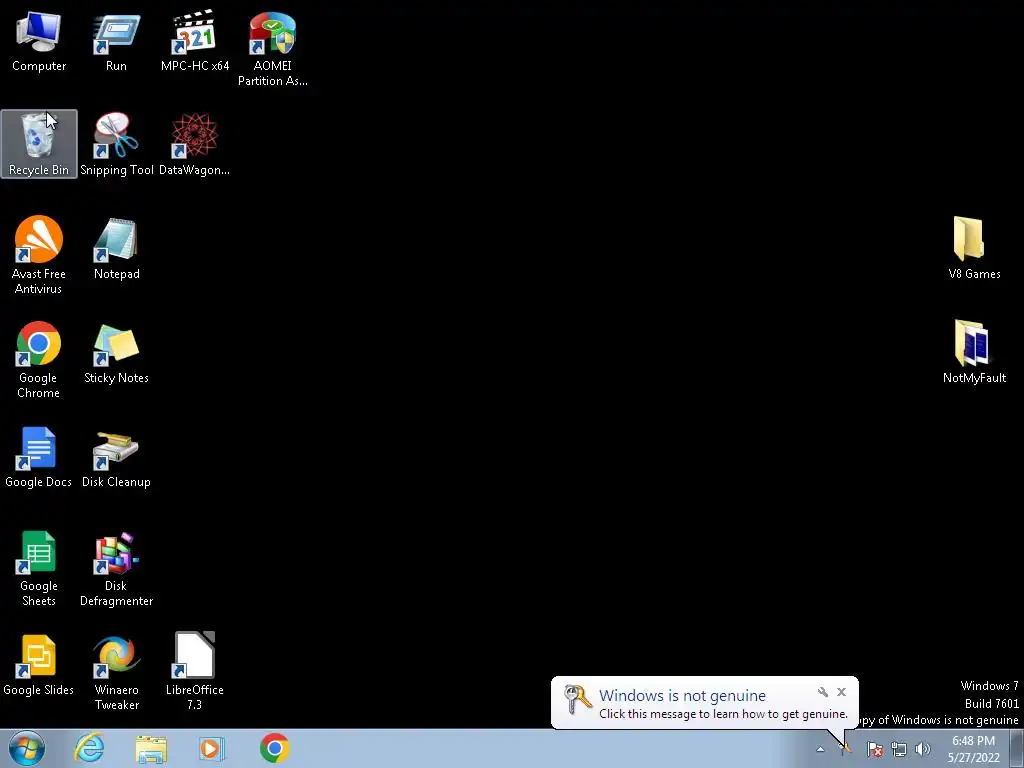Select the Recycle Bin icon
Viewport: 1024px width, 768px height.
[39, 144]
